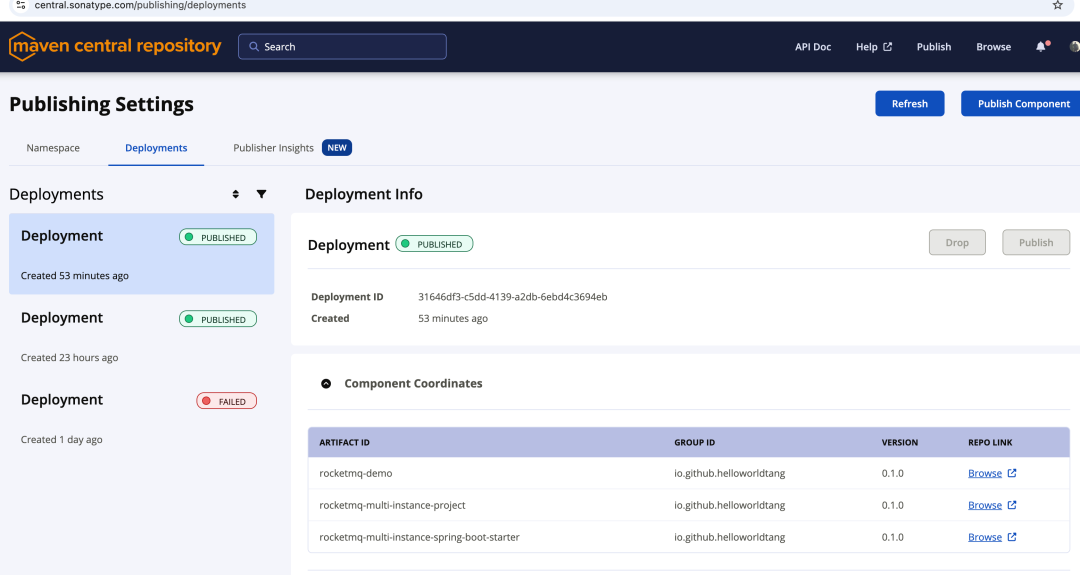
Task: Click external link icon for rocketmq-demo
Action: pyautogui.click(x=1012, y=473)
